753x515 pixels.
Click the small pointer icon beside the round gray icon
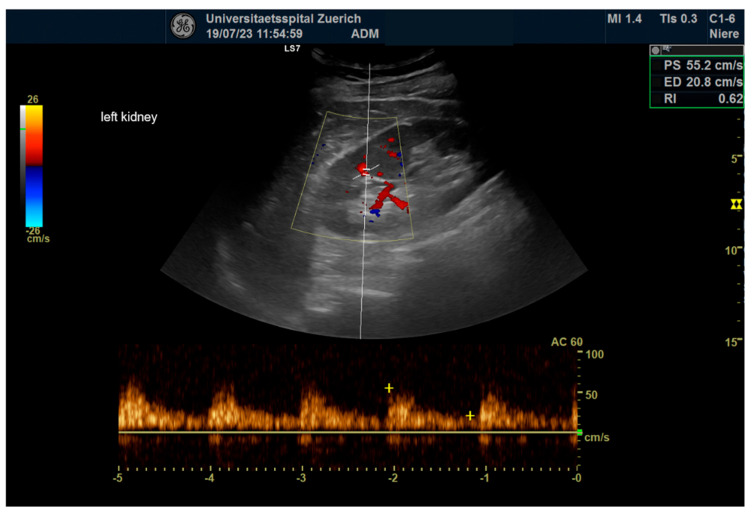pyautogui.click(x=667, y=49)
